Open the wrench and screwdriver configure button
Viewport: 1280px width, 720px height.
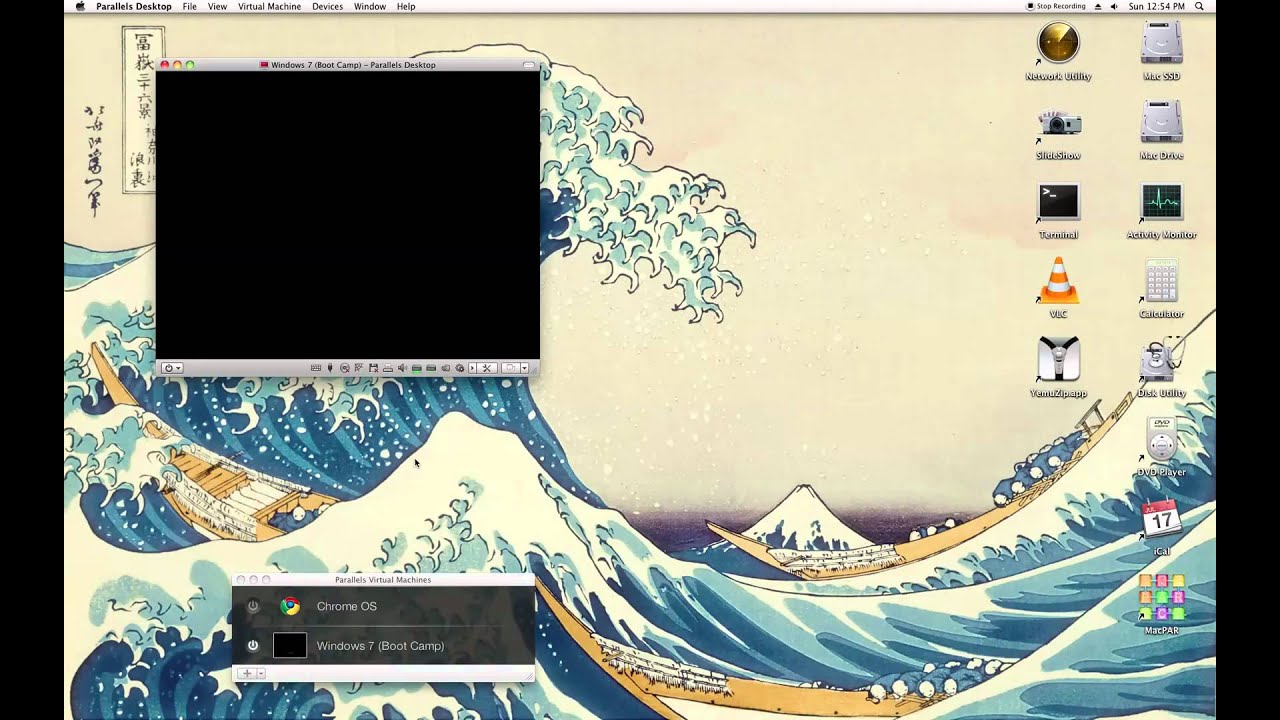(487, 368)
